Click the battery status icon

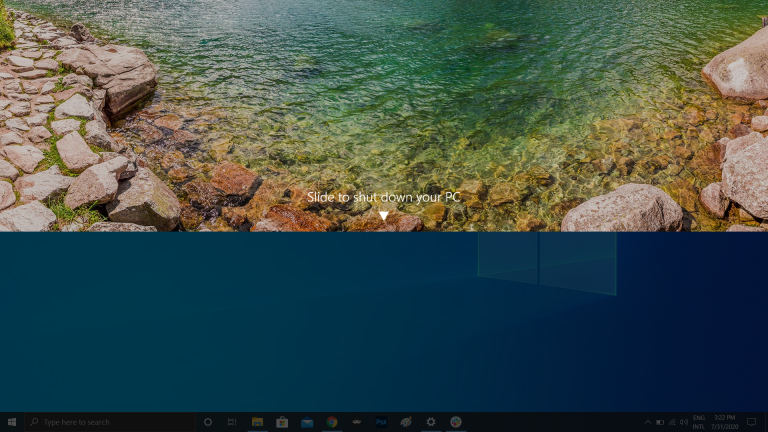(659, 422)
